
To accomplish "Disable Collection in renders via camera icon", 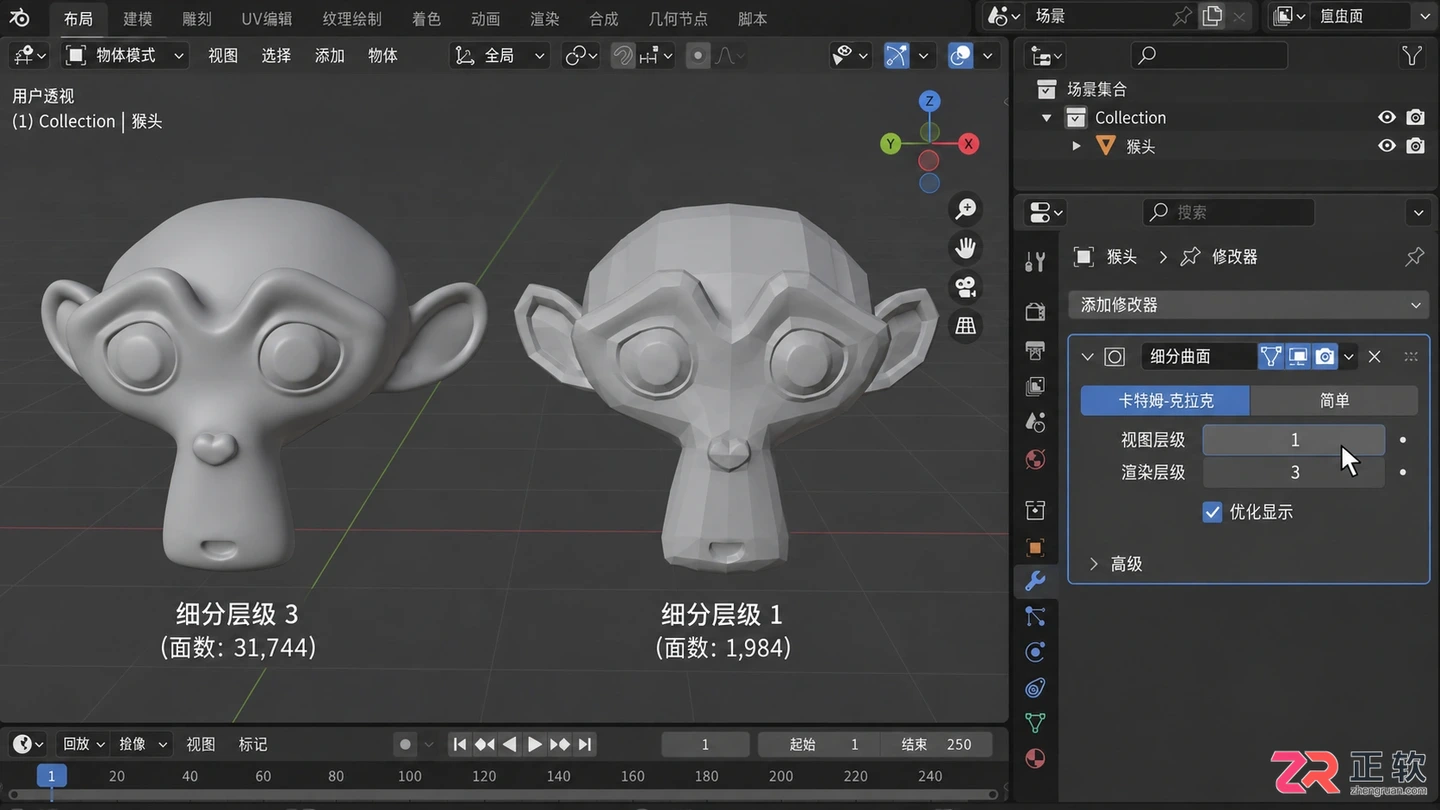I will click(1415, 118).
